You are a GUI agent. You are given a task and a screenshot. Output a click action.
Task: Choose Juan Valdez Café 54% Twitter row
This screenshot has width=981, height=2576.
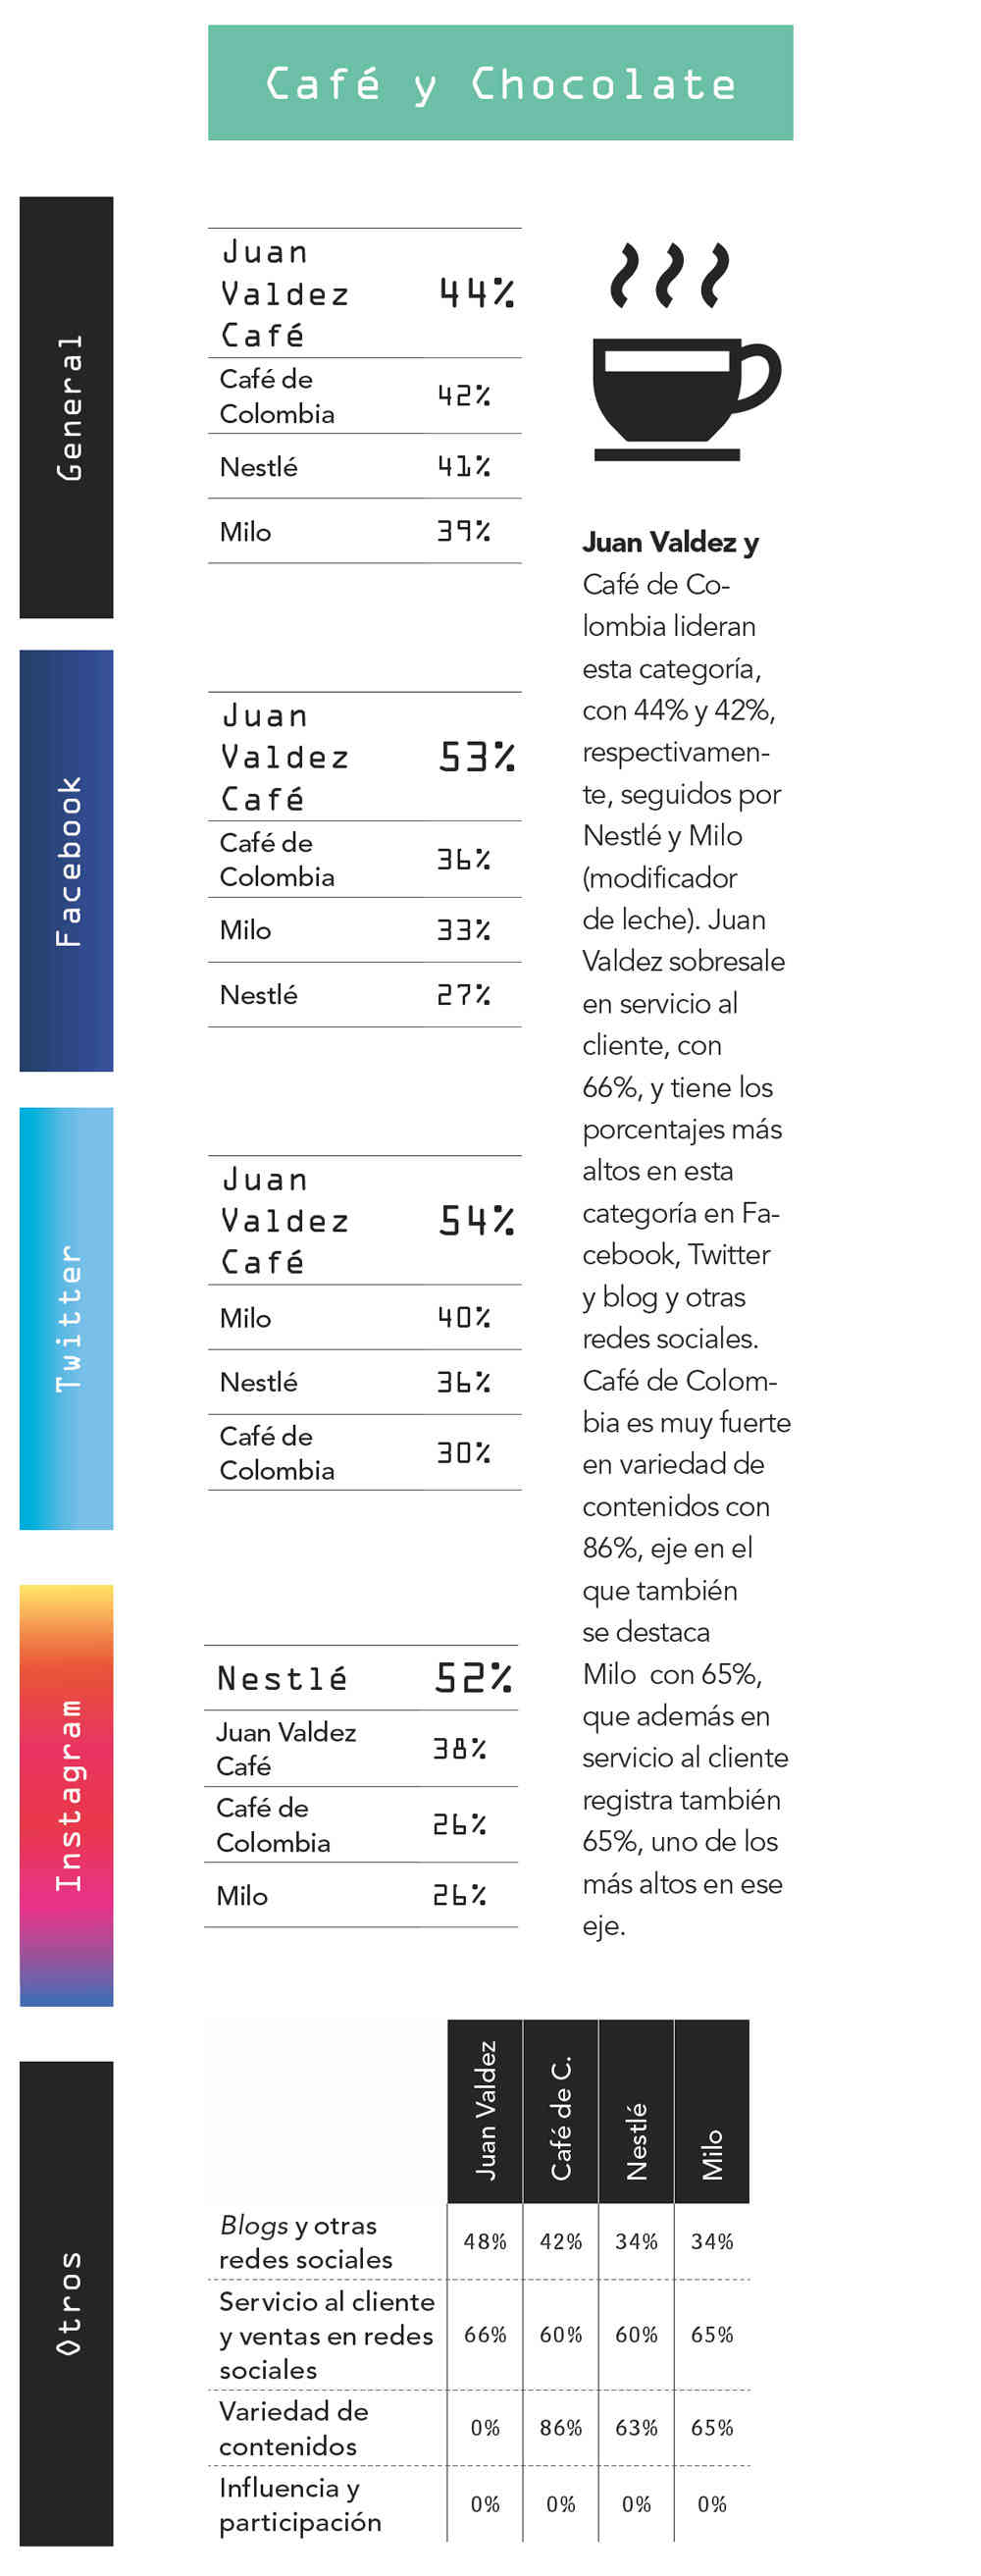[364, 1220]
